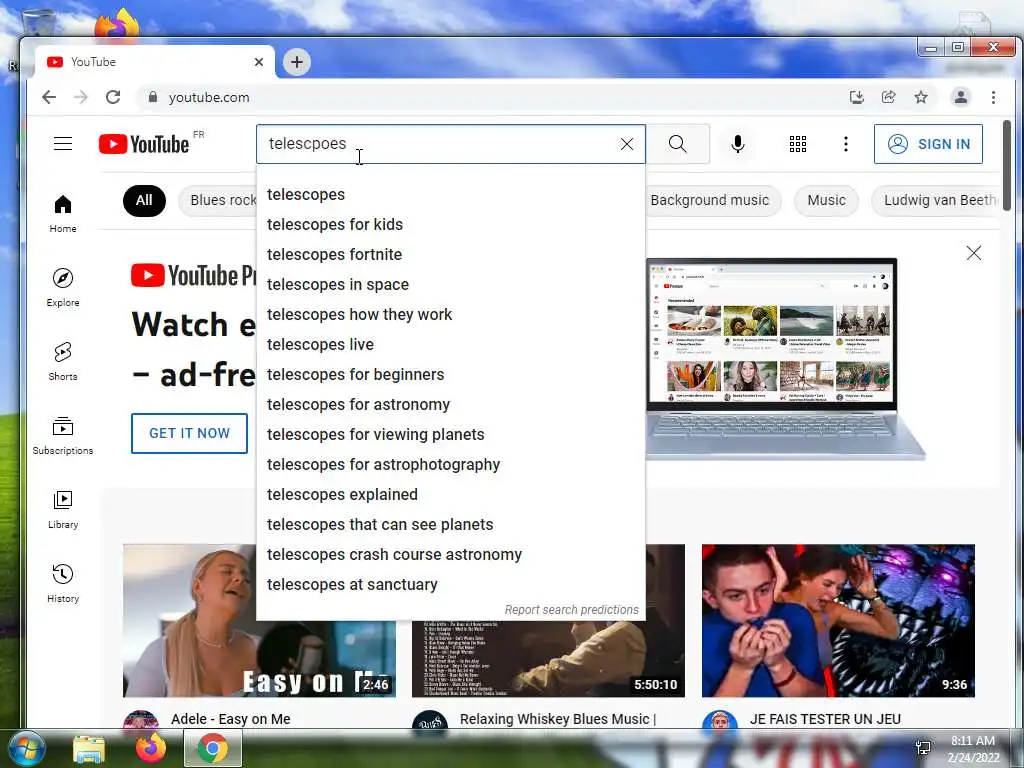Choose suggestion "telescopes how they work"
This screenshot has width=1024, height=768.
[451, 315]
